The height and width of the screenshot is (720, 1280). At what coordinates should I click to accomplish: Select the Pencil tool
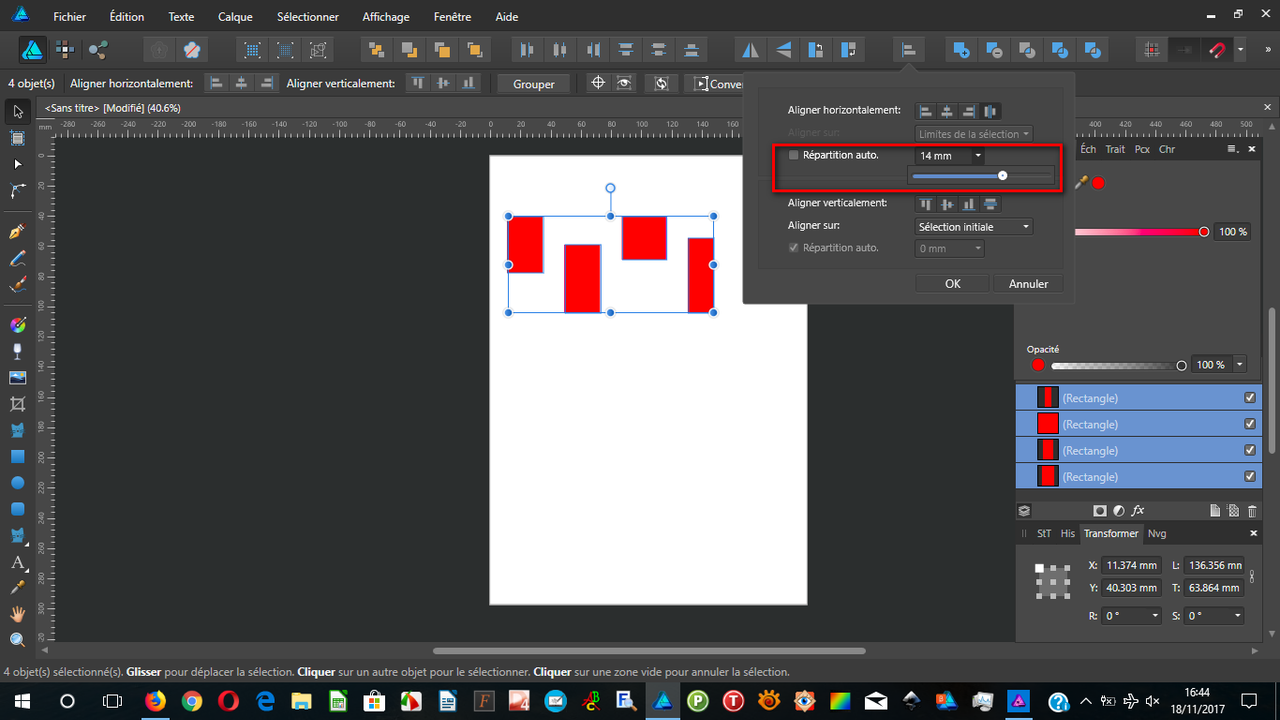click(x=17, y=258)
